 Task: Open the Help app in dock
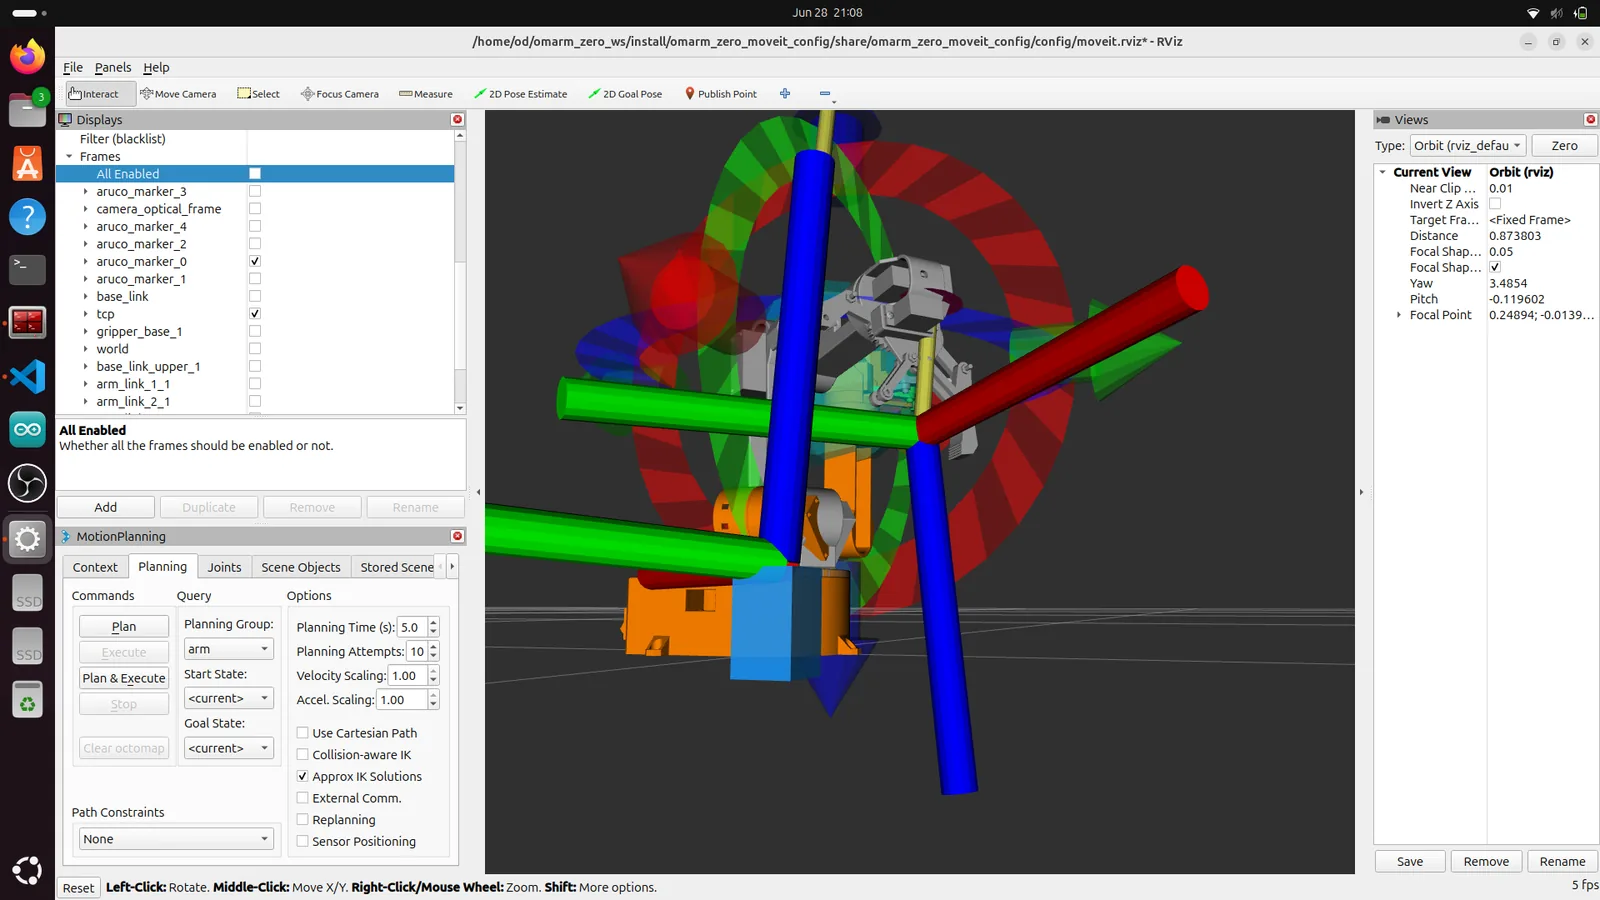click(x=27, y=216)
